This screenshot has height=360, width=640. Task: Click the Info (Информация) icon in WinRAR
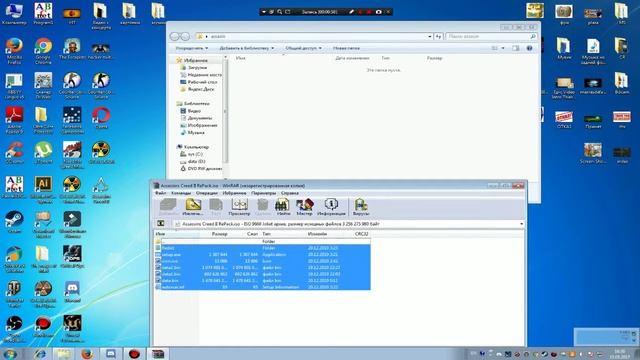pyautogui.click(x=331, y=207)
